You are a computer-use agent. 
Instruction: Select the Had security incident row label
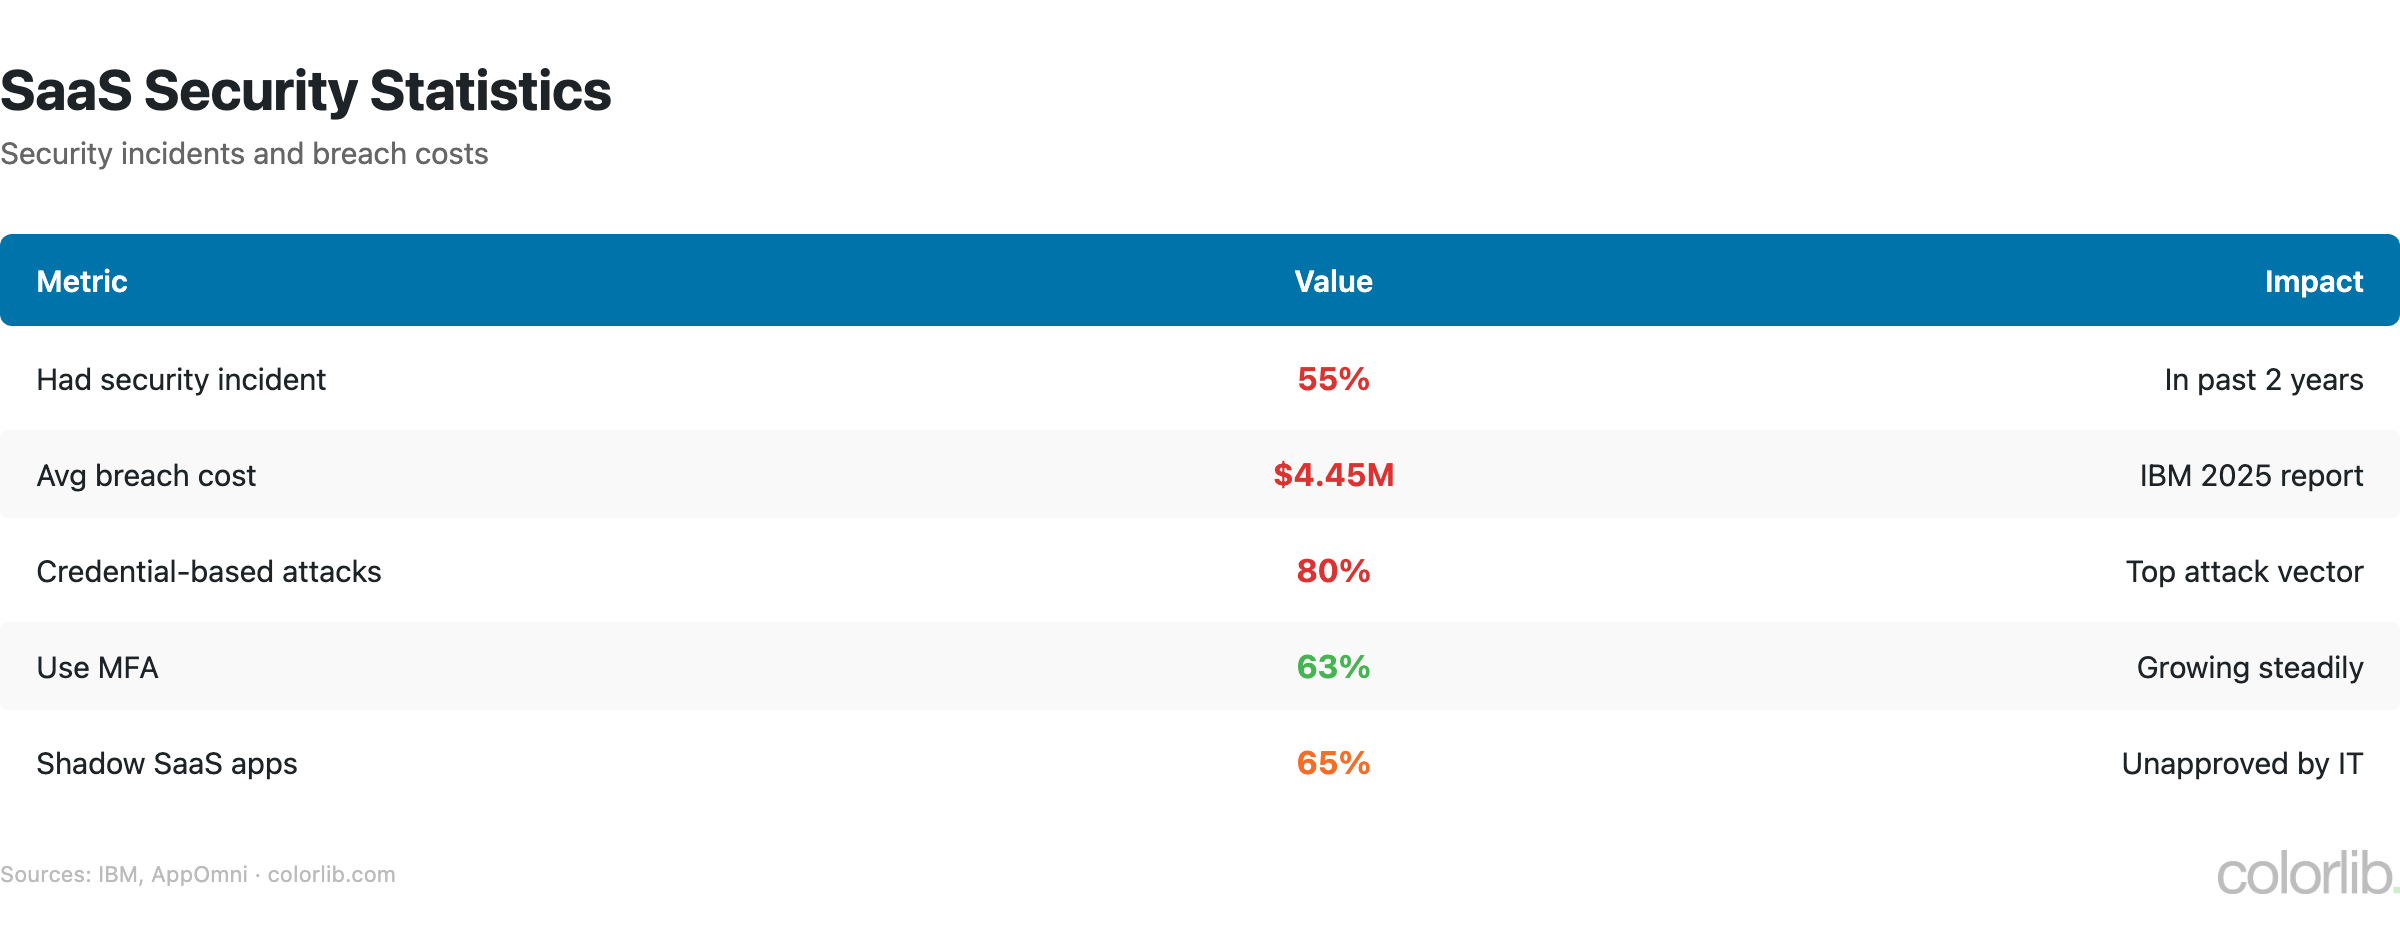(x=181, y=380)
